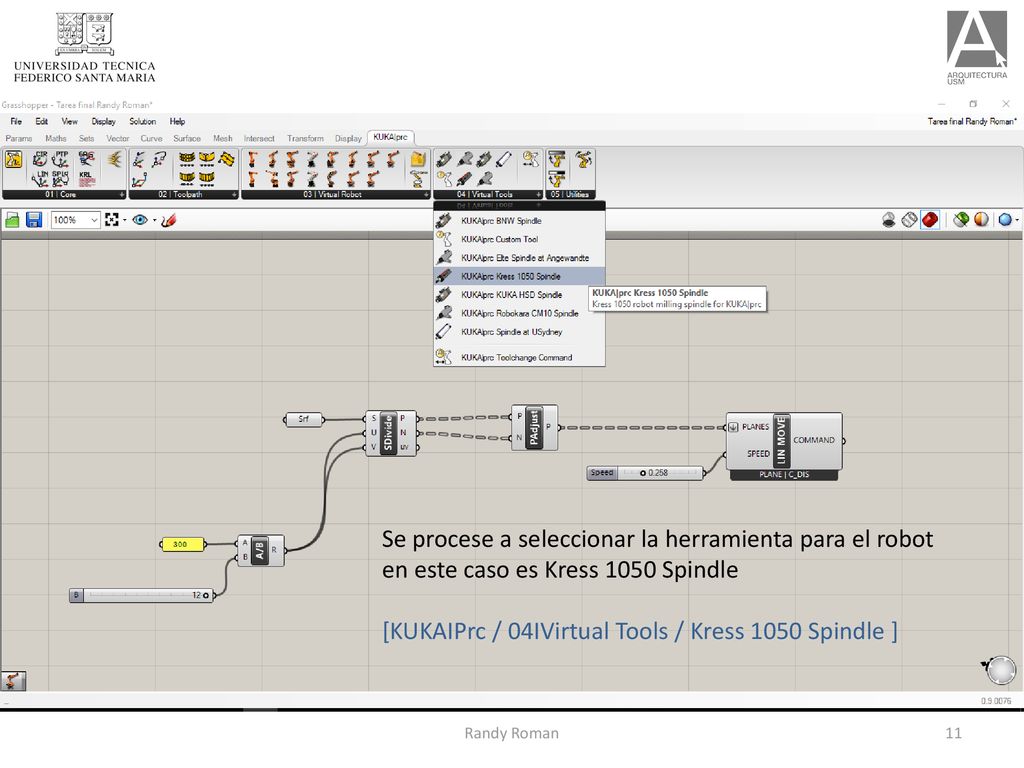The height and width of the screenshot is (768, 1024).
Task: Switch to the Mesh tab
Action: pos(223,138)
